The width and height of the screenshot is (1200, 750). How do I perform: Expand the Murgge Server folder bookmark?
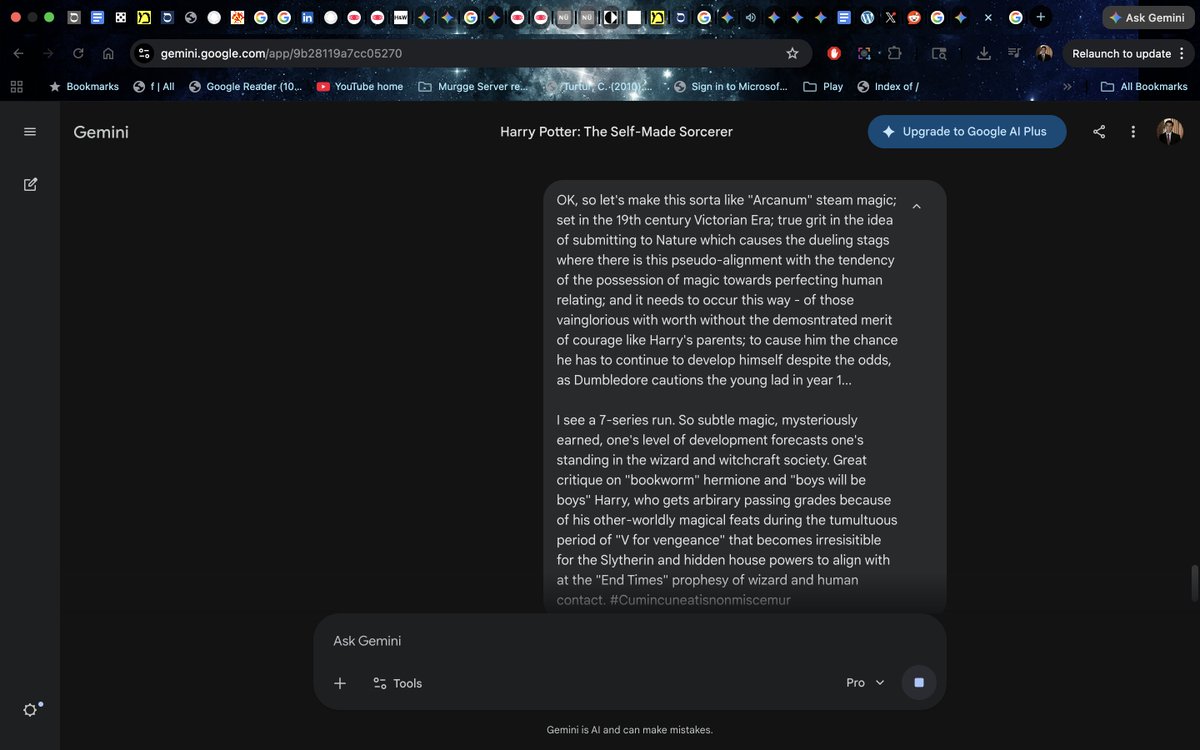(x=473, y=86)
